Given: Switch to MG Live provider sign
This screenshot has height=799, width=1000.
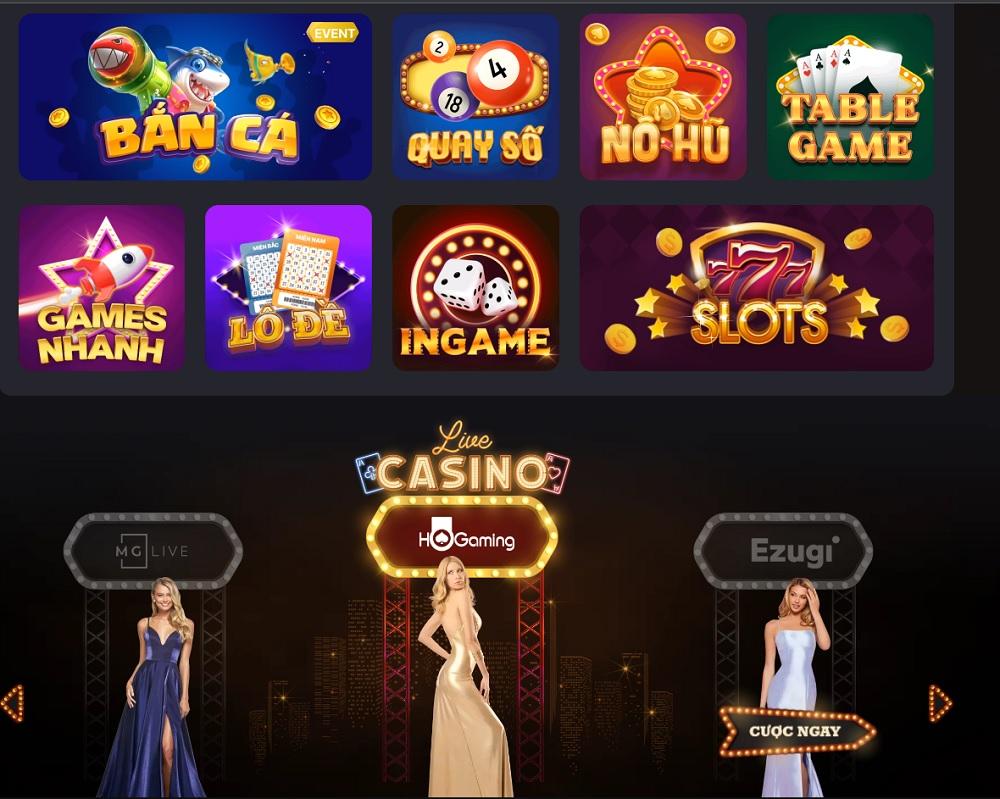Looking at the screenshot, I should click(x=152, y=551).
